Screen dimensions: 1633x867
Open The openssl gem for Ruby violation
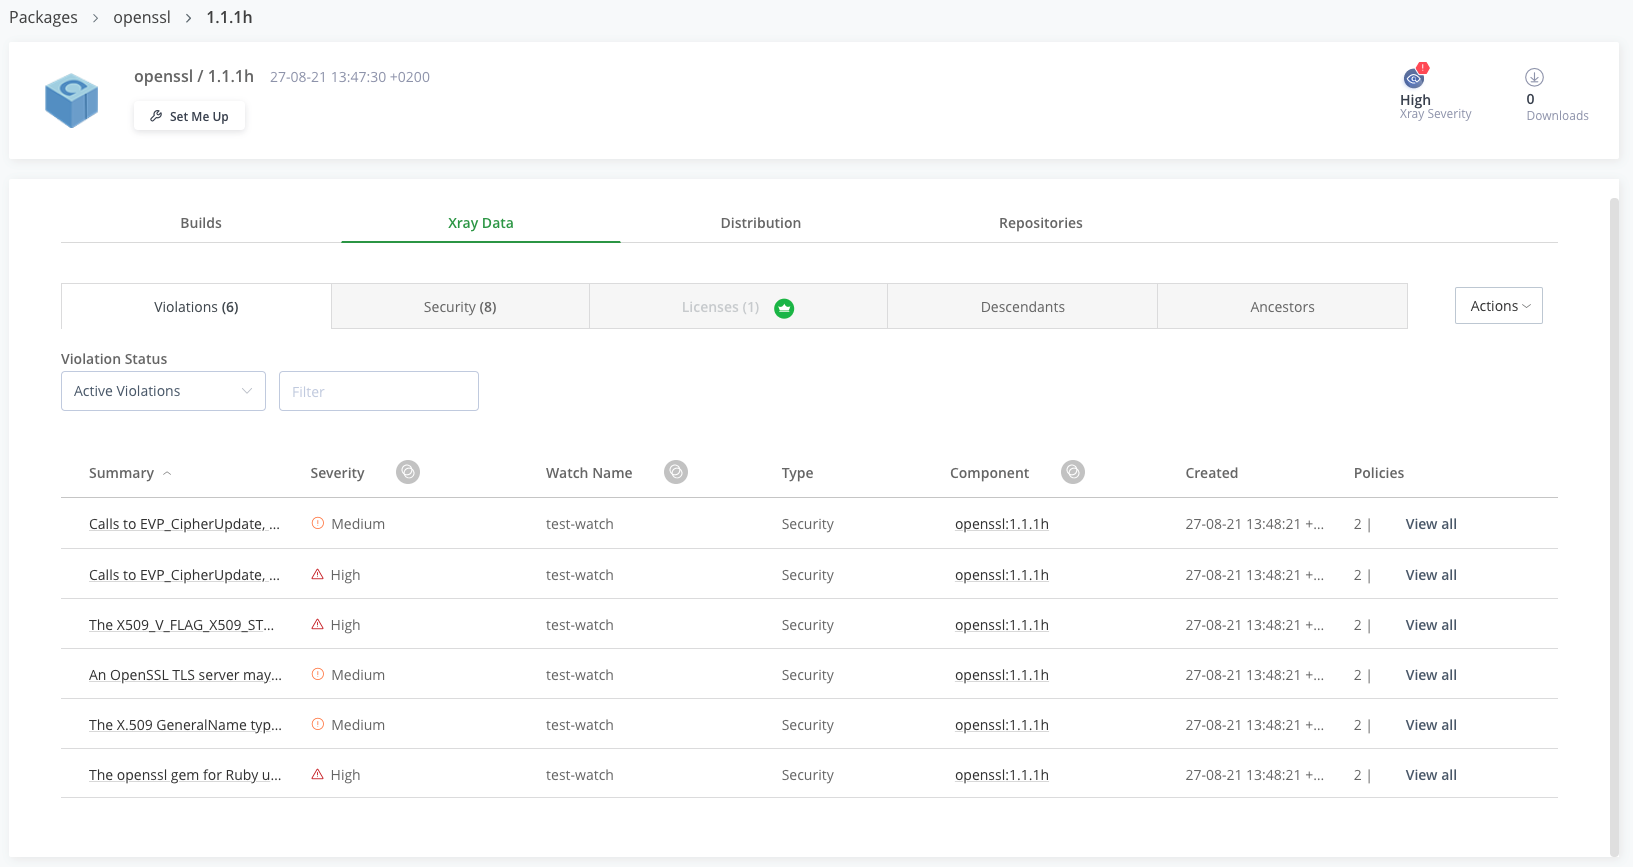click(x=185, y=775)
